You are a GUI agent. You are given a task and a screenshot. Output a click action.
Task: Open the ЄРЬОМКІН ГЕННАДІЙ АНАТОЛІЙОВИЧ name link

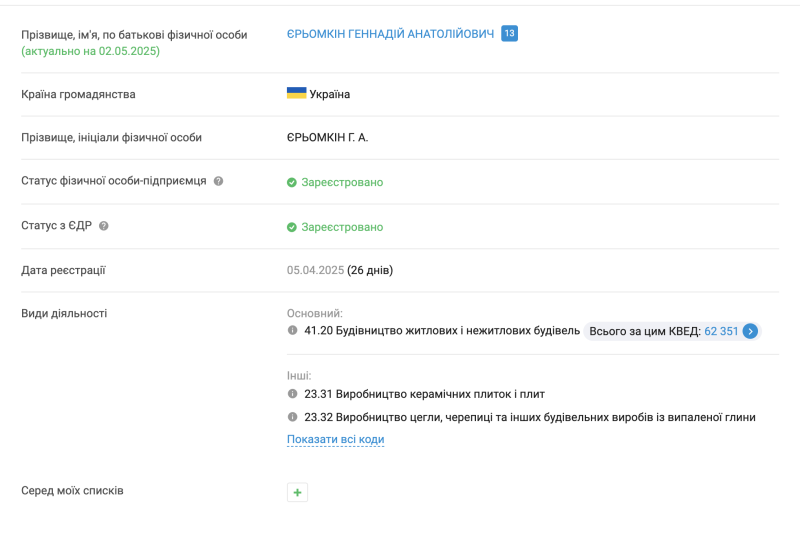390,34
